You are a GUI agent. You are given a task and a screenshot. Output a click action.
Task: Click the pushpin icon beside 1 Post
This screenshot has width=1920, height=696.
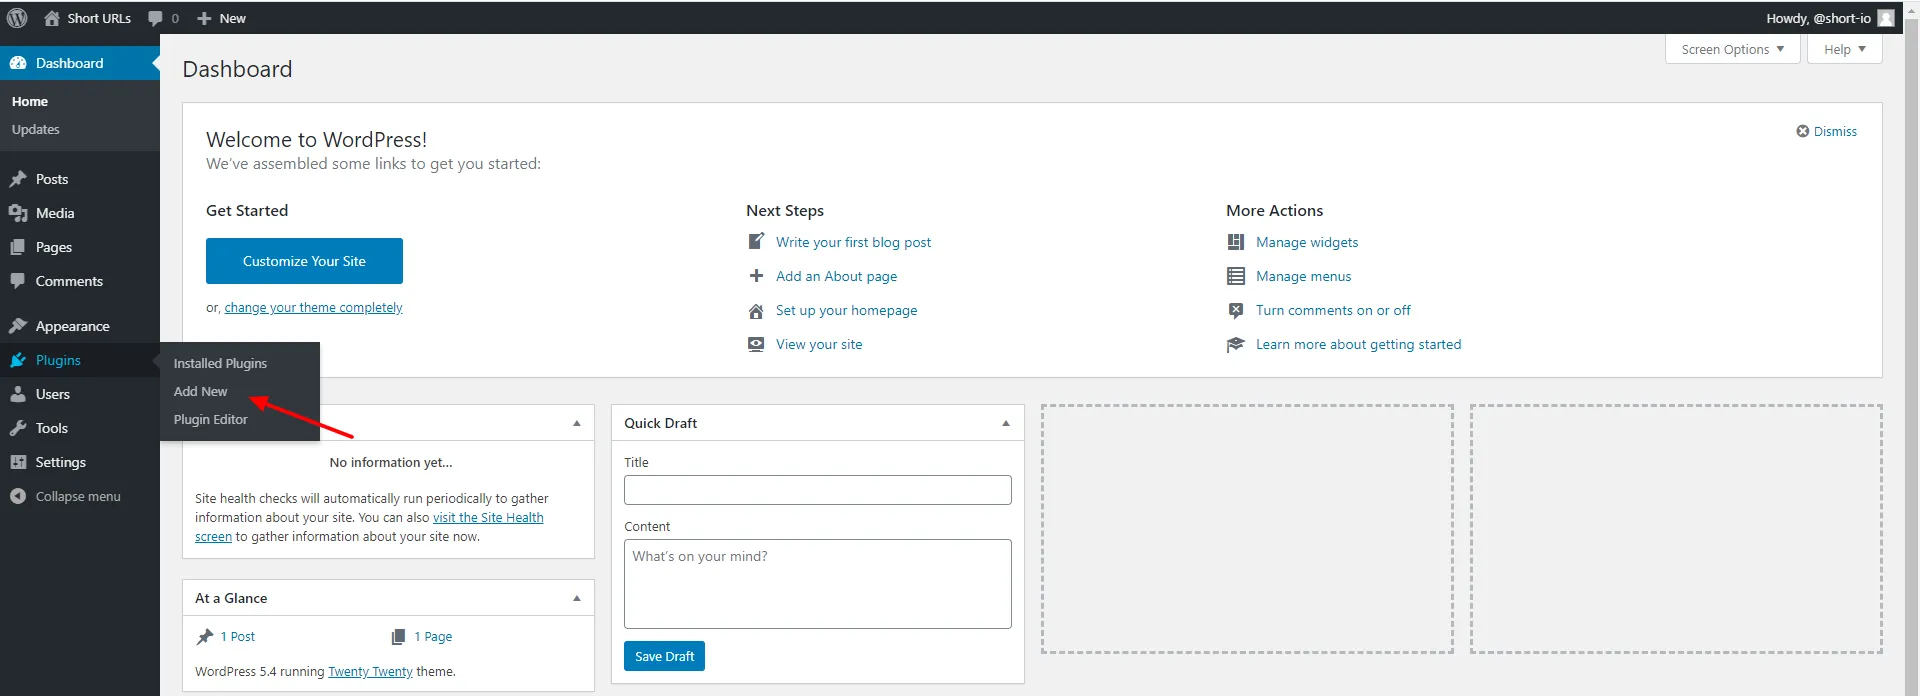pyautogui.click(x=205, y=637)
